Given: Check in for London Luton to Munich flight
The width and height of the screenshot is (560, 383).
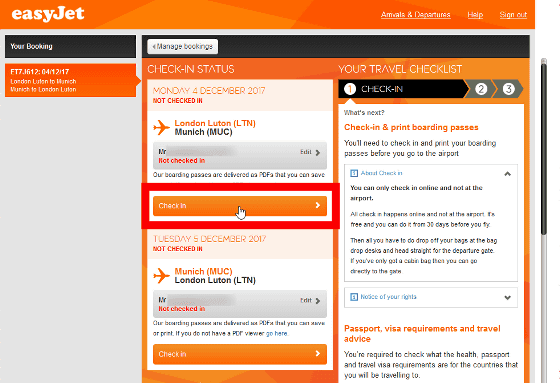Looking at the screenshot, I should coord(240,206).
